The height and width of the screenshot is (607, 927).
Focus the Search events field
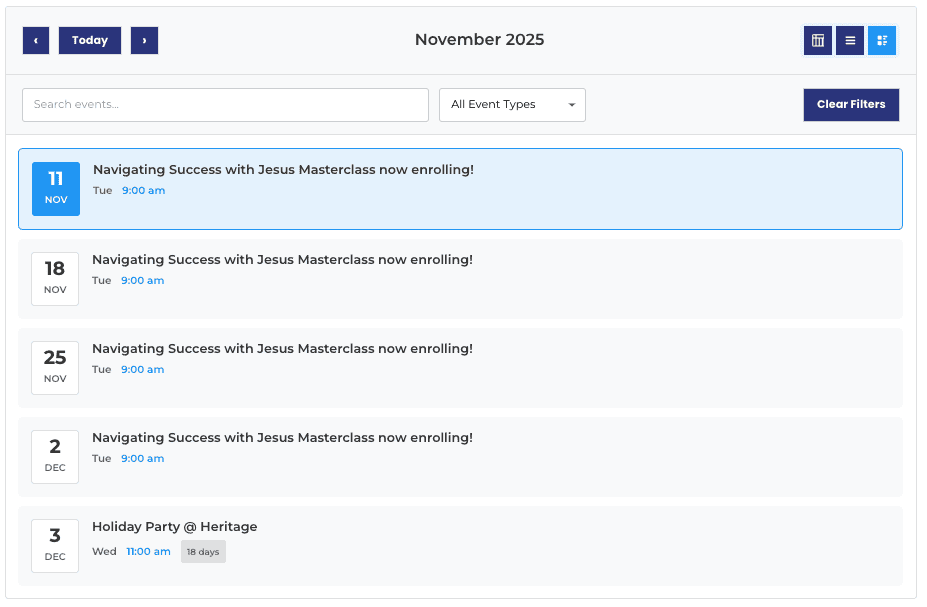pos(225,105)
